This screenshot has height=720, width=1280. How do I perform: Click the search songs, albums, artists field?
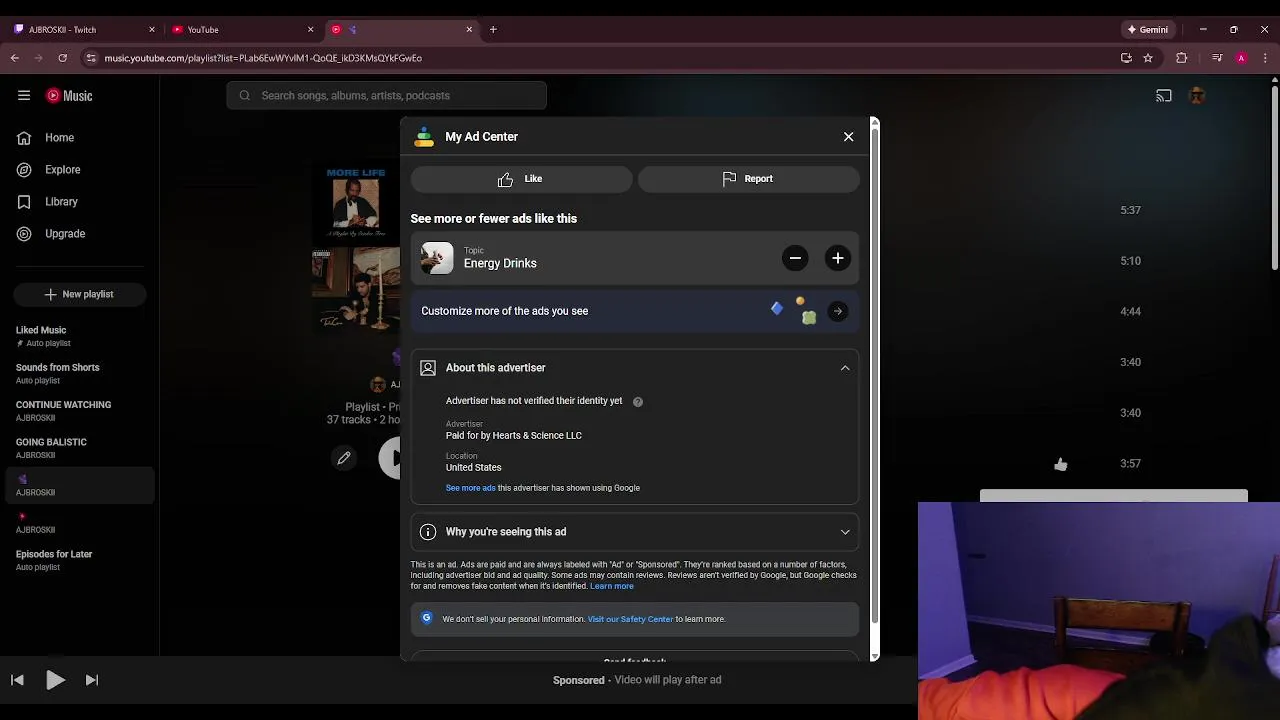tap(386, 96)
